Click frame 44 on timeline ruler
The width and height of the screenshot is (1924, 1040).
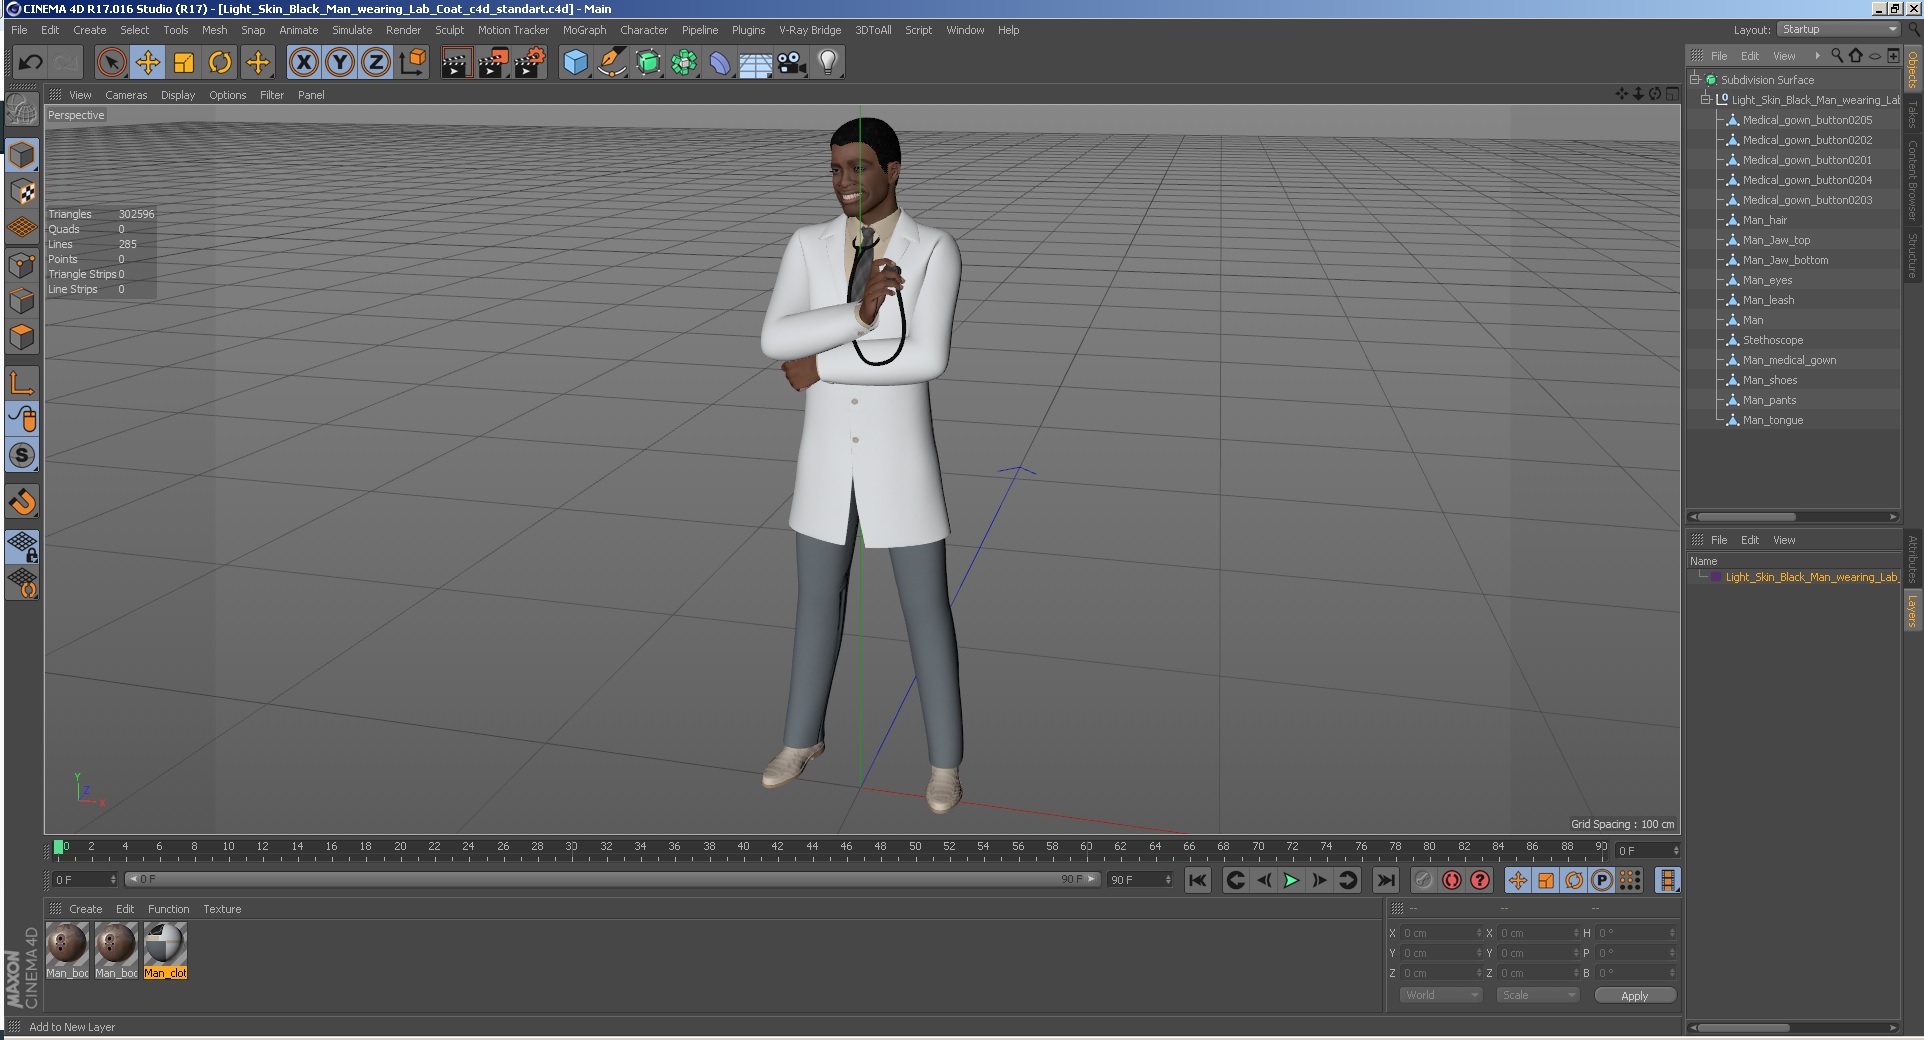(812, 849)
